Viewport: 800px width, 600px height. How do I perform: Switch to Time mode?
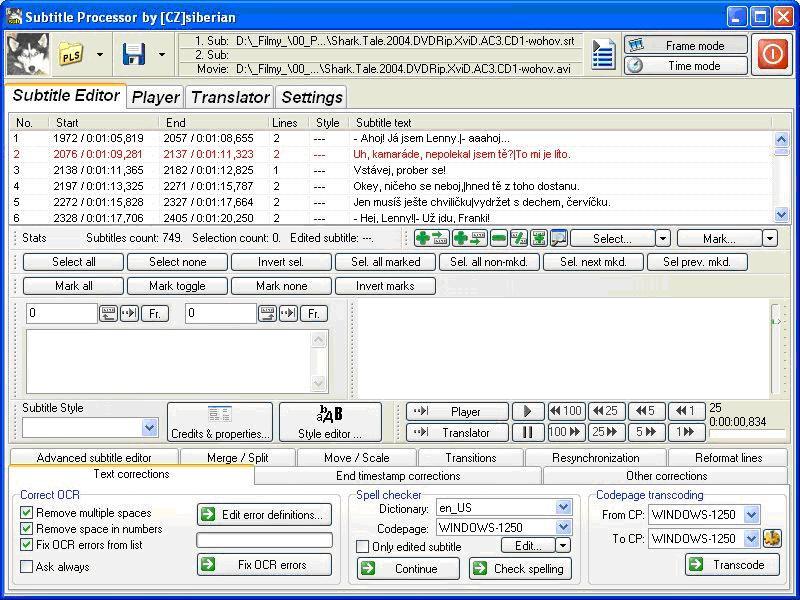[686, 66]
